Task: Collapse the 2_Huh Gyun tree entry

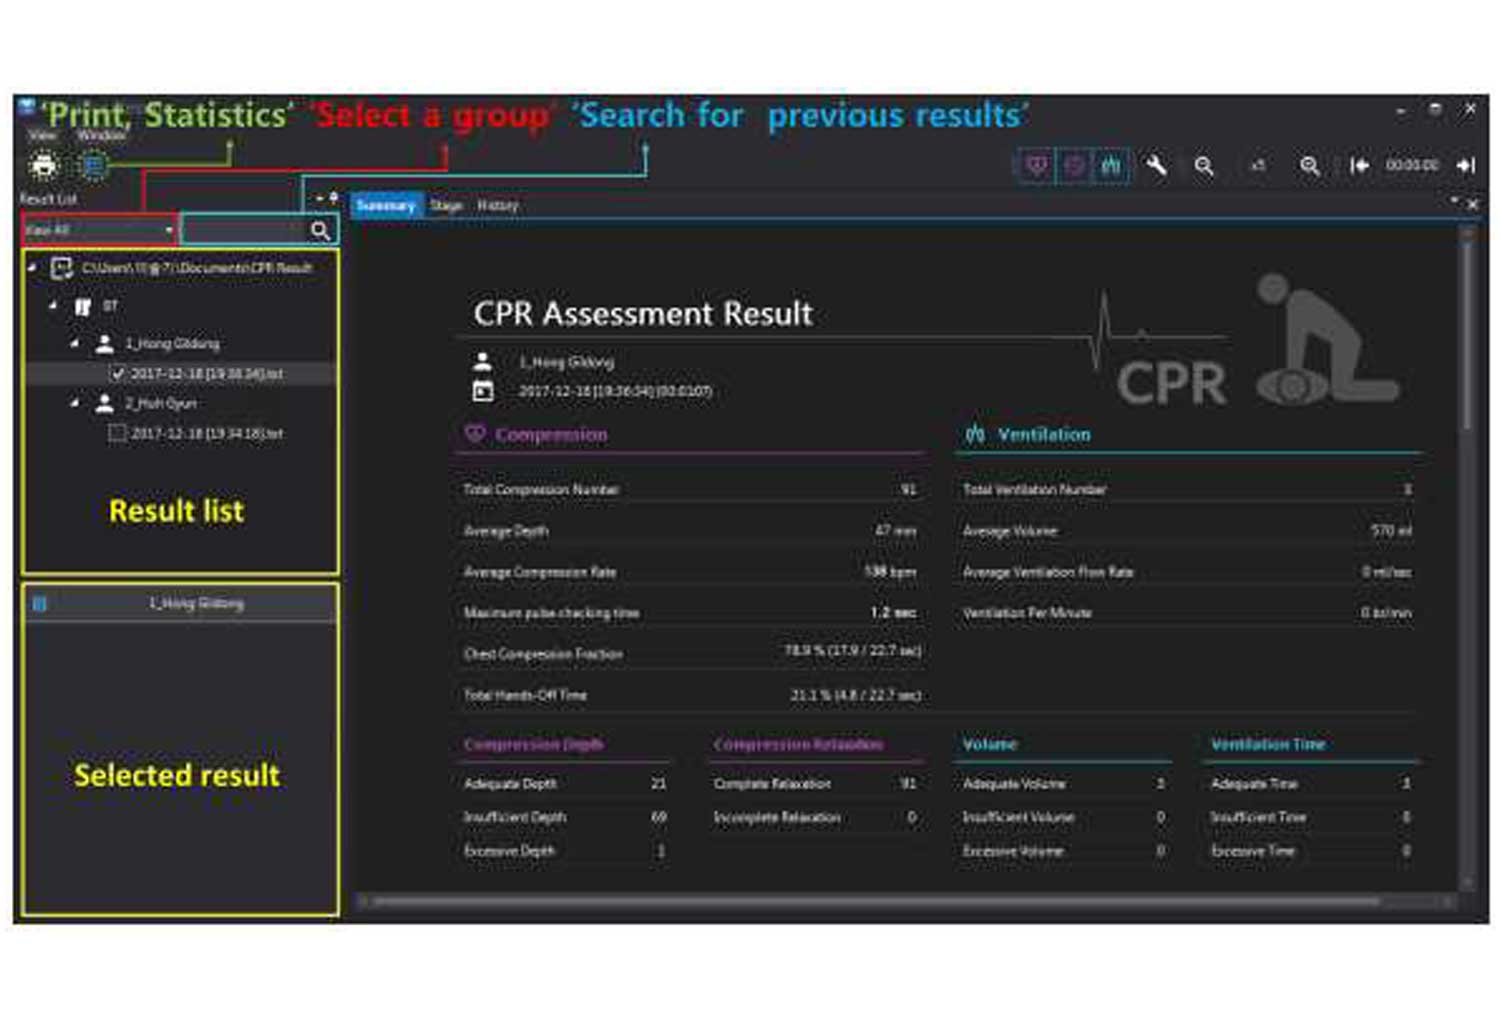Action: tap(73, 402)
